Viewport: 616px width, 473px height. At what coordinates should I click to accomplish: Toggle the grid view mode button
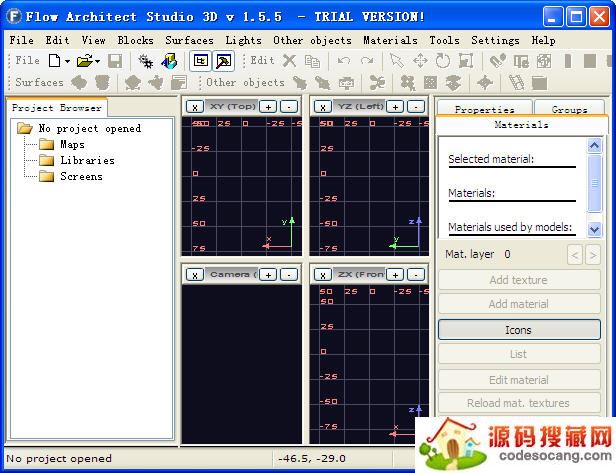(201, 61)
